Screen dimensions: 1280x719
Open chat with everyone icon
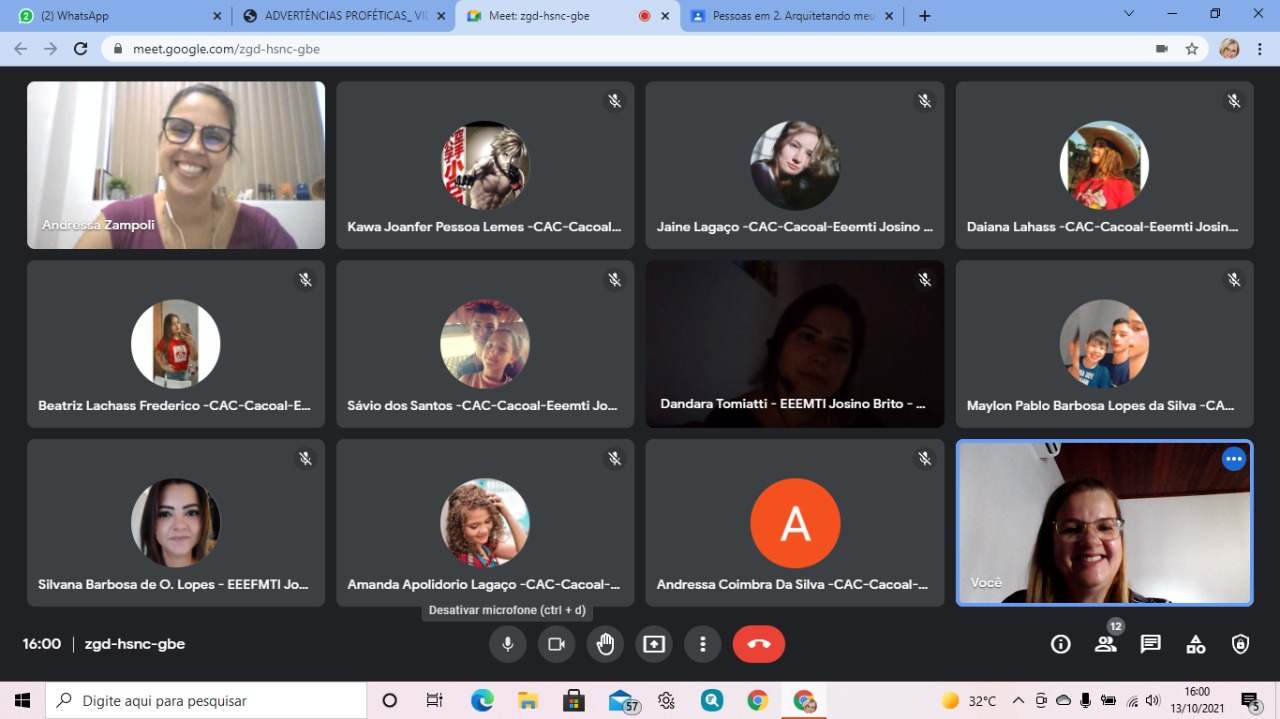point(1151,644)
